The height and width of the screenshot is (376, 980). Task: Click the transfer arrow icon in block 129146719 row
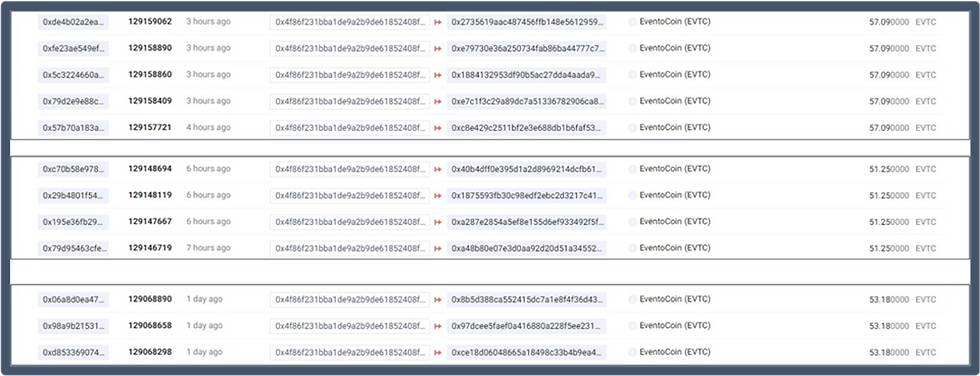pos(438,249)
